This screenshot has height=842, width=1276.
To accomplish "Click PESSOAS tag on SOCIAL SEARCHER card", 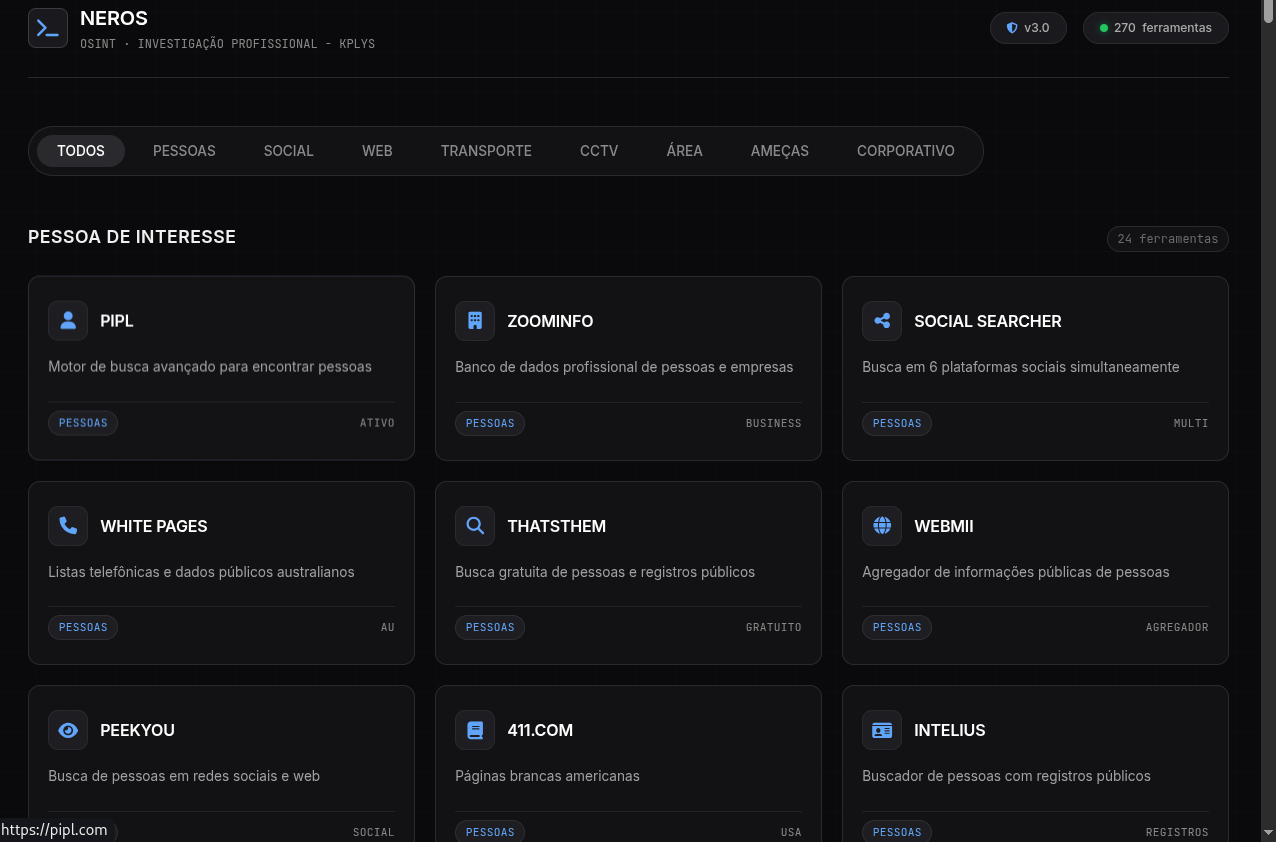I will [897, 423].
